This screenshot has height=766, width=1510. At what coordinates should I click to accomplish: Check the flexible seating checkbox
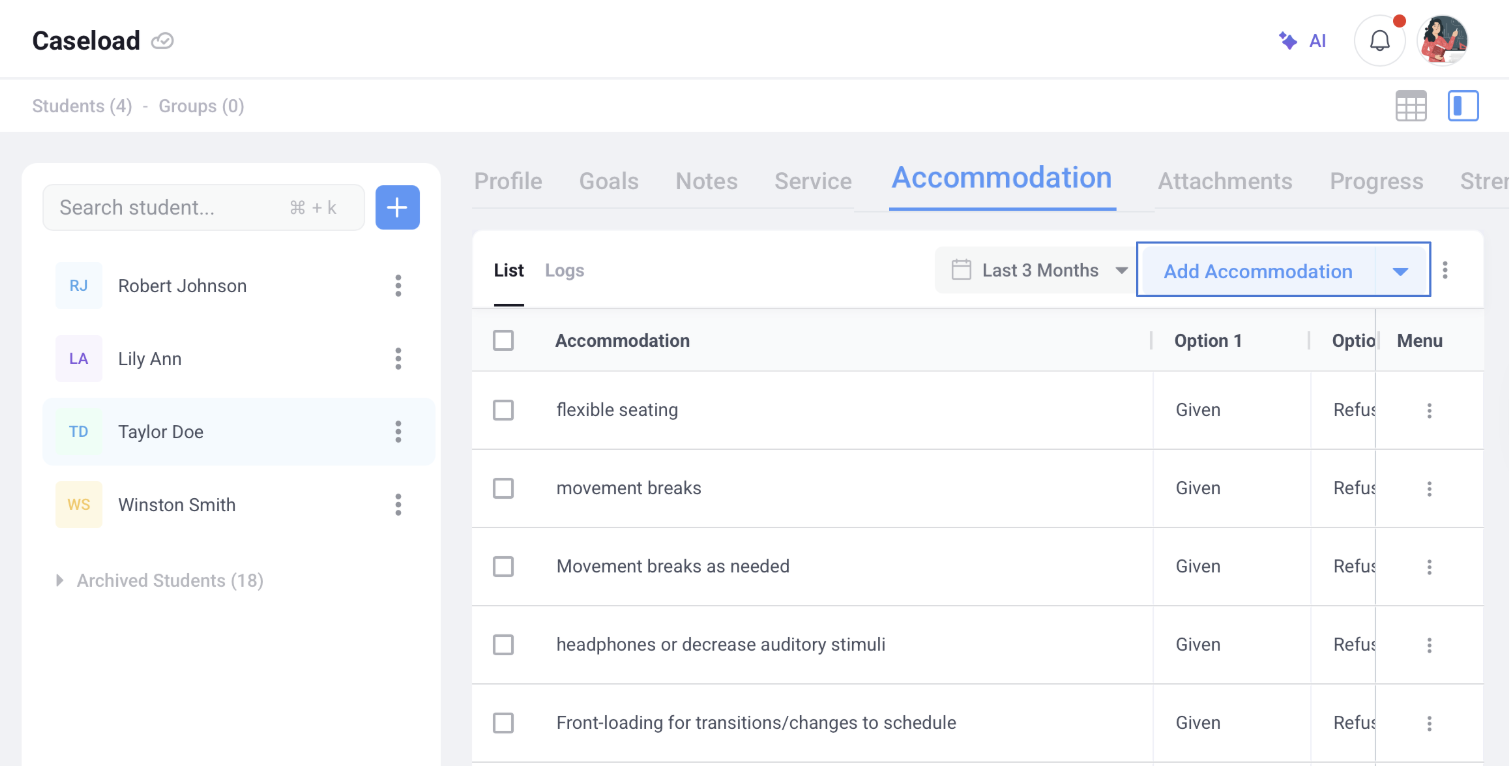click(504, 410)
